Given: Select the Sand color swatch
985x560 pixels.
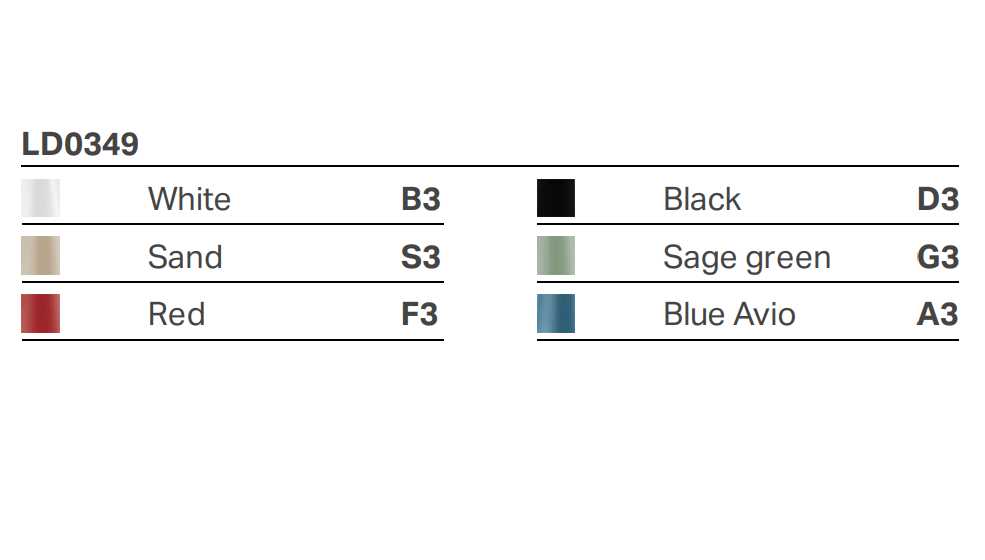Looking at the screenshot, I should point(41,256).
